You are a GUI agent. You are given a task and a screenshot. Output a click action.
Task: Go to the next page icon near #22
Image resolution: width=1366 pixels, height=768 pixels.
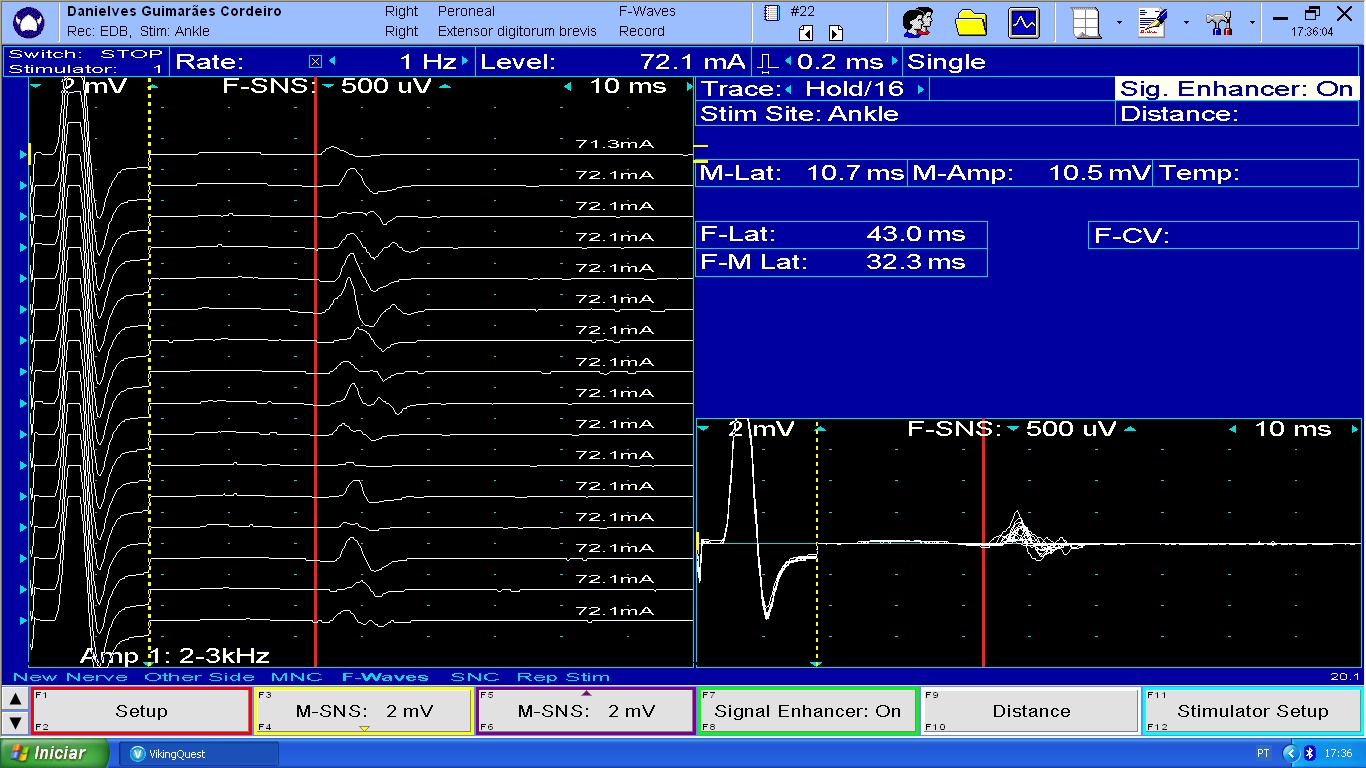coord(836,33)
